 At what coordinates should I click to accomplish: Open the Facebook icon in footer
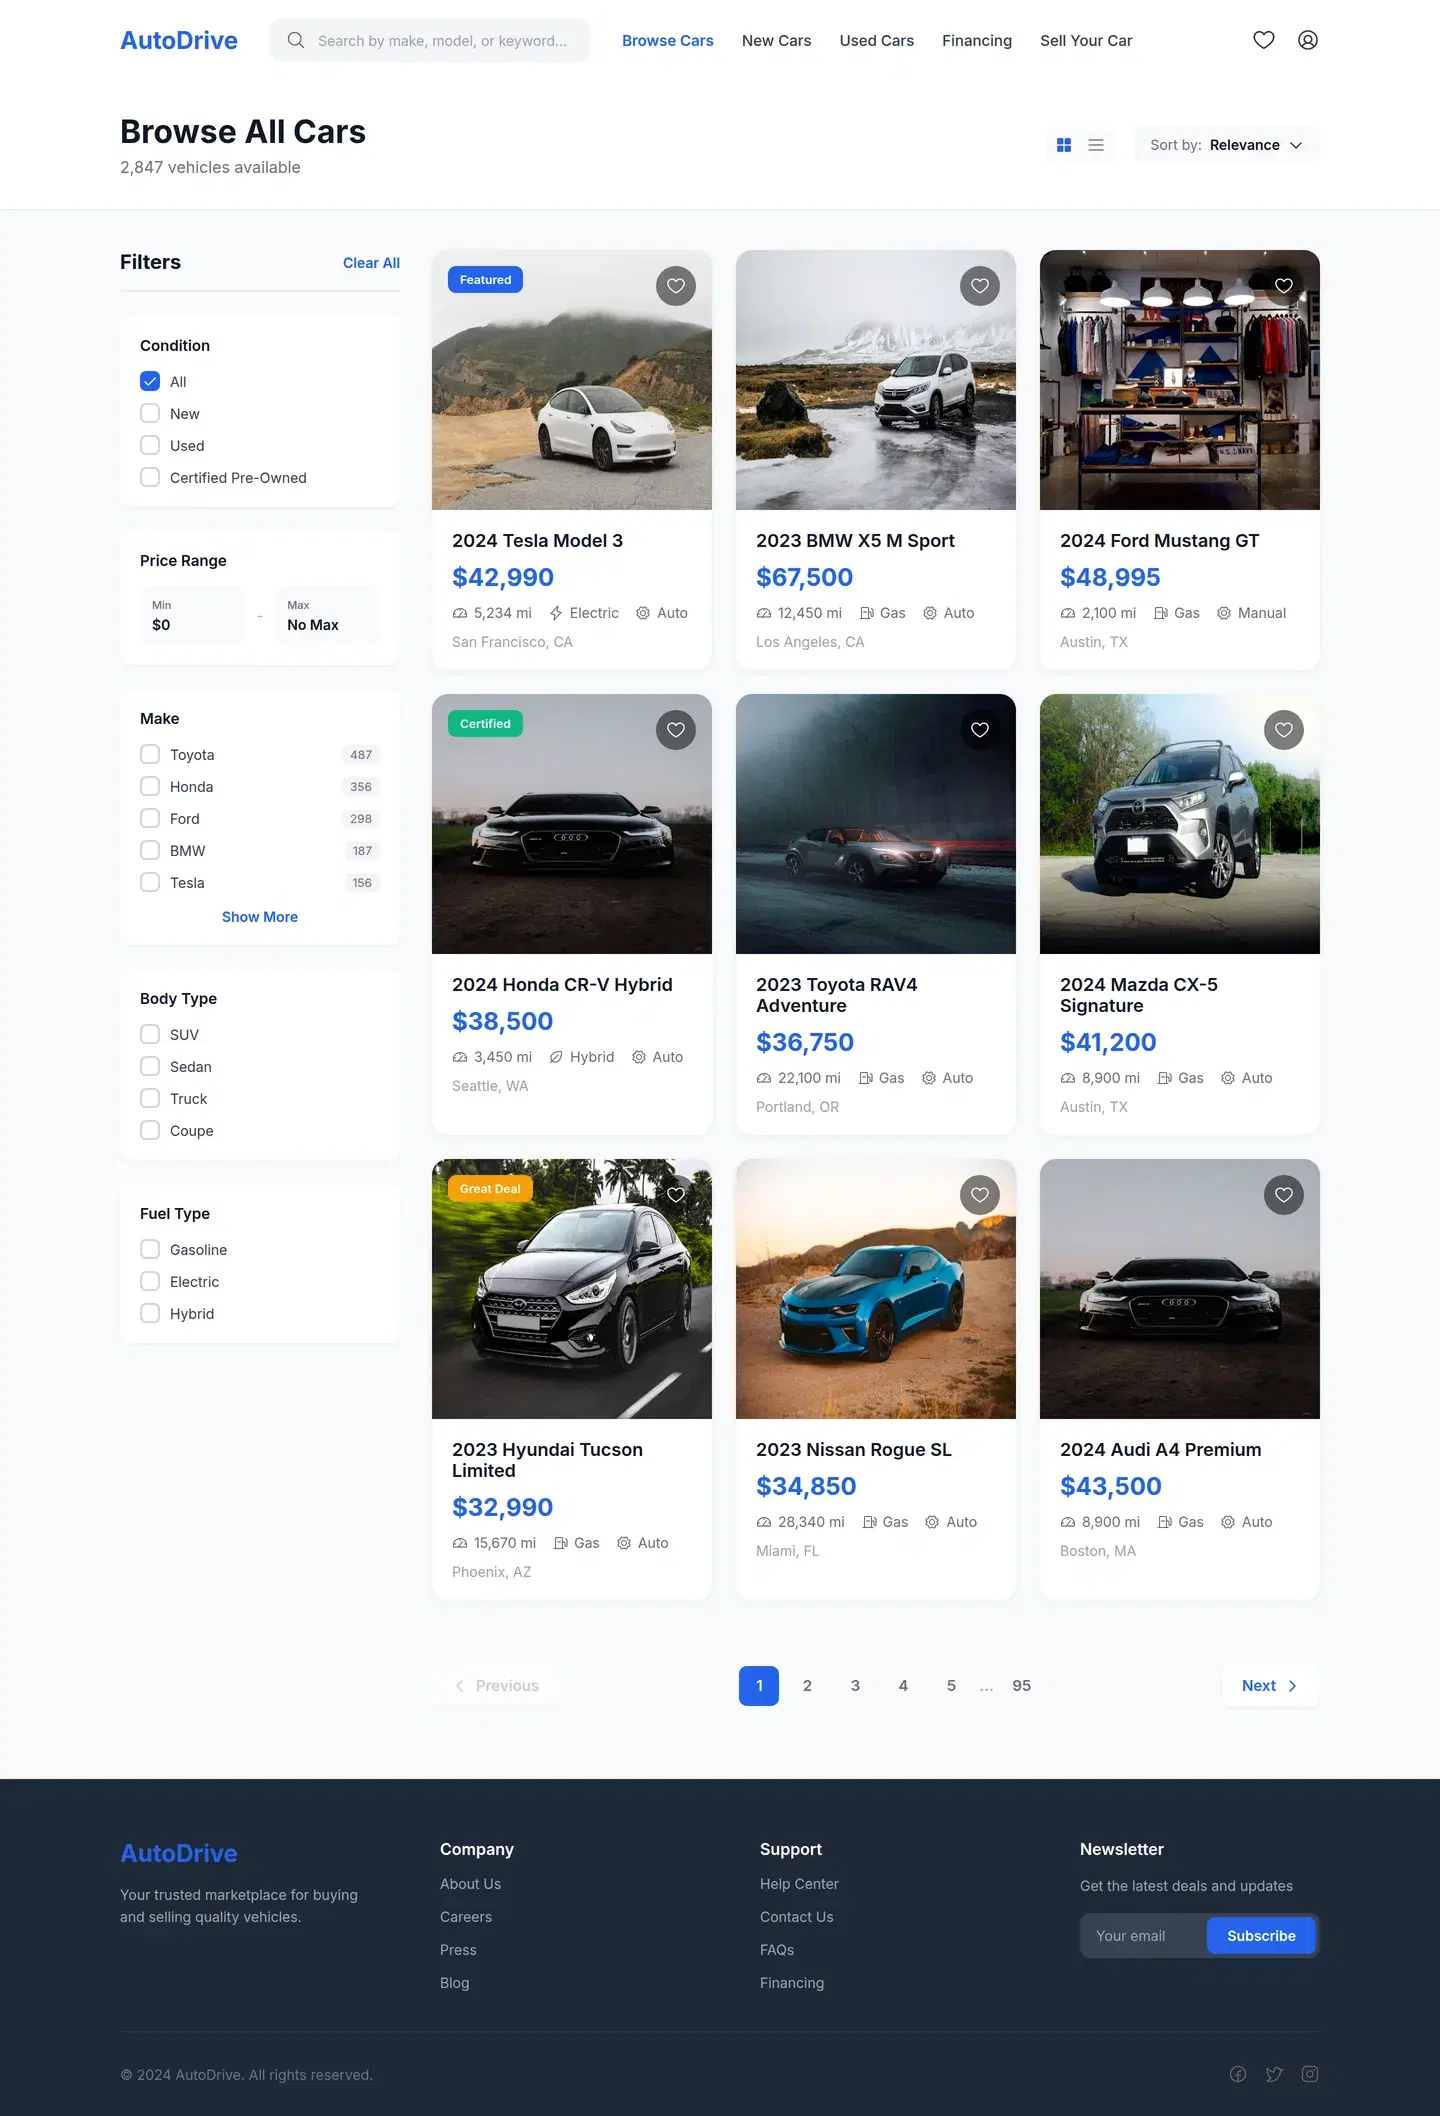coord(1238,2074)
